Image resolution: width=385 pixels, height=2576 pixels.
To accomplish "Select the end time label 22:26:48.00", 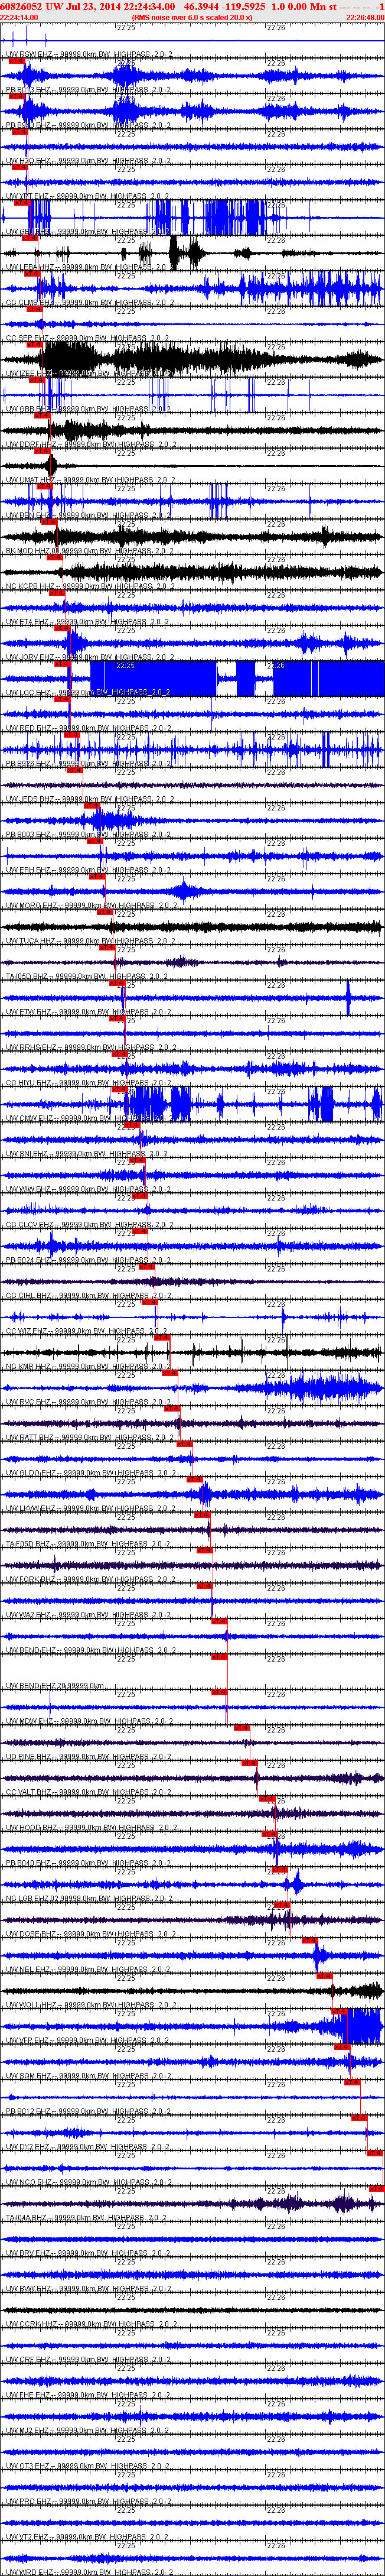I will 365,18.
